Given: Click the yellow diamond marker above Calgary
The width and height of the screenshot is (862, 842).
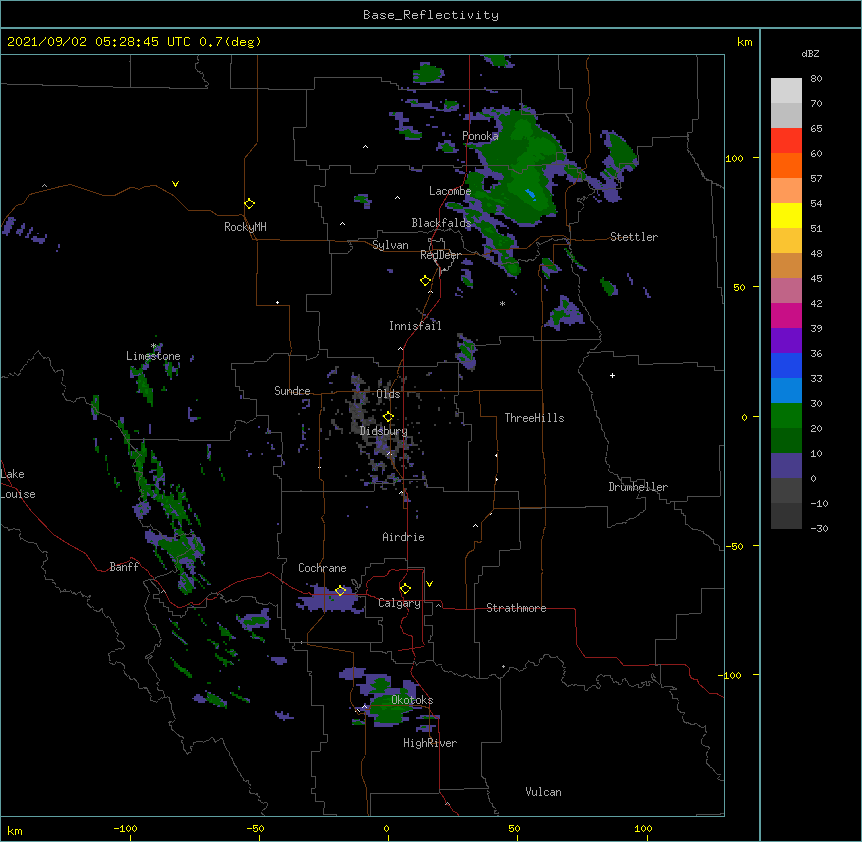Looking at the screenshot, I should [405, 589].
